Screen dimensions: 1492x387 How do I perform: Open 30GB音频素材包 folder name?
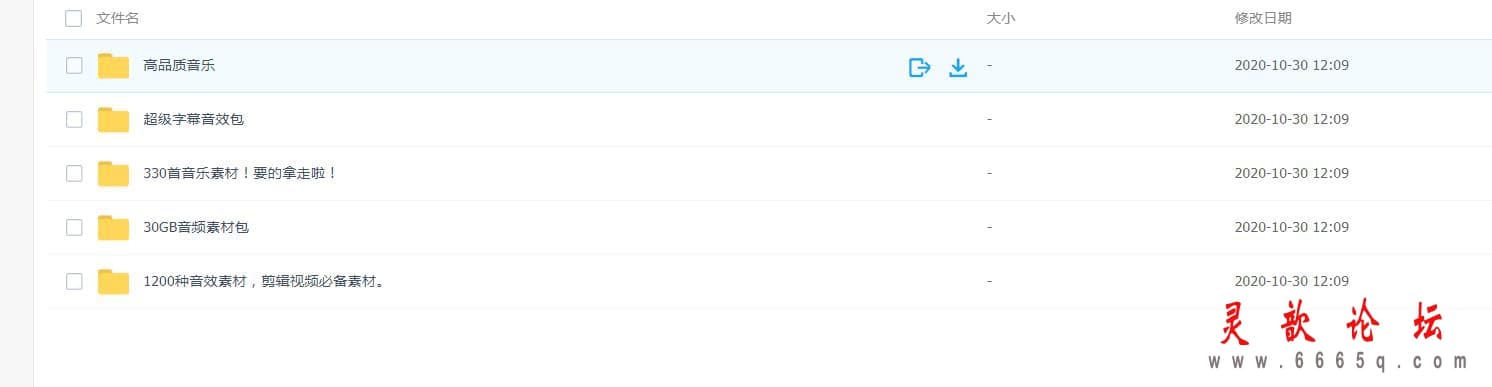click(196, 228)
